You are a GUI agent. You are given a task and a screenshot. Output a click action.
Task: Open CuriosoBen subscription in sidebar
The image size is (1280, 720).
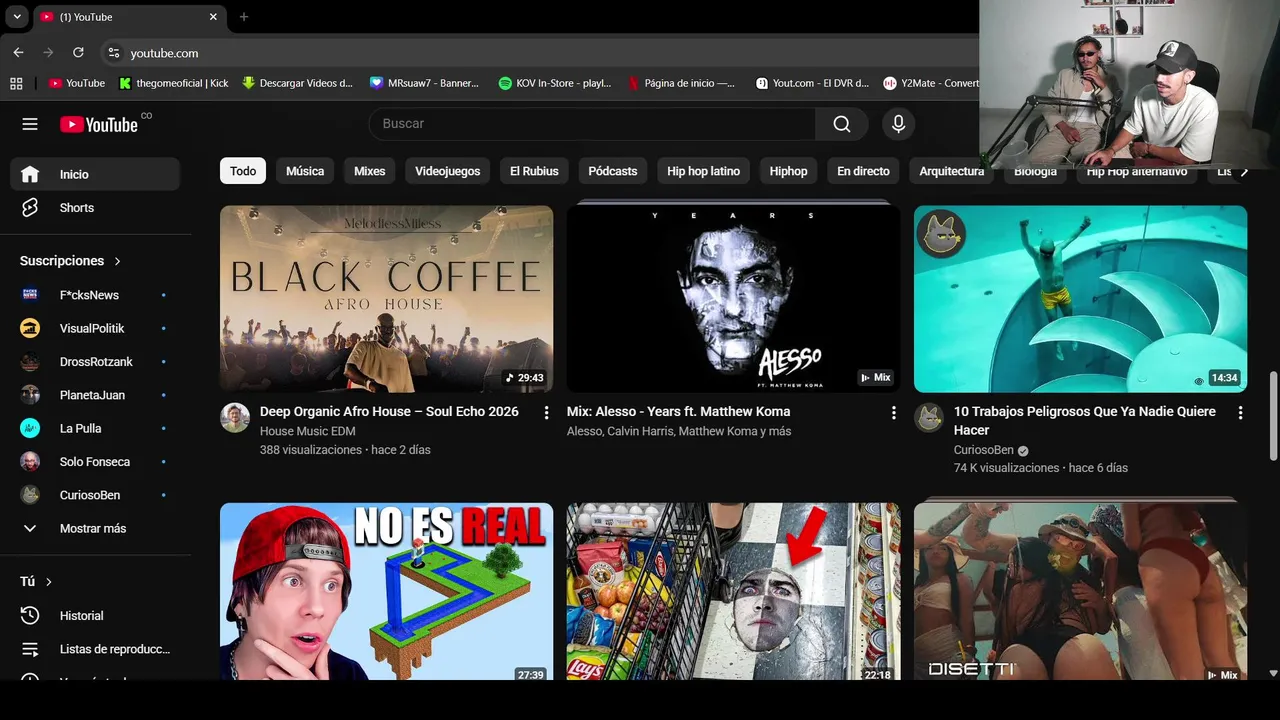(x=94, y=495)
